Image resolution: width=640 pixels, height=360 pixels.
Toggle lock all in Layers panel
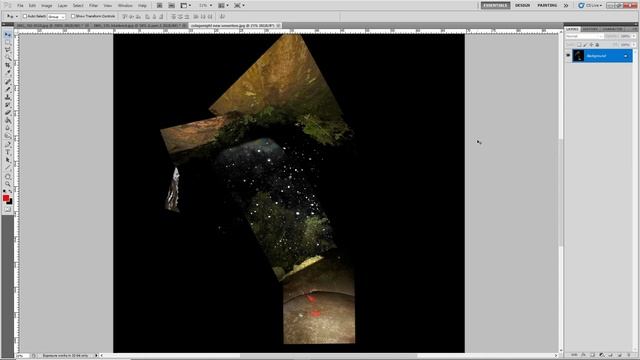coord(597,44)
